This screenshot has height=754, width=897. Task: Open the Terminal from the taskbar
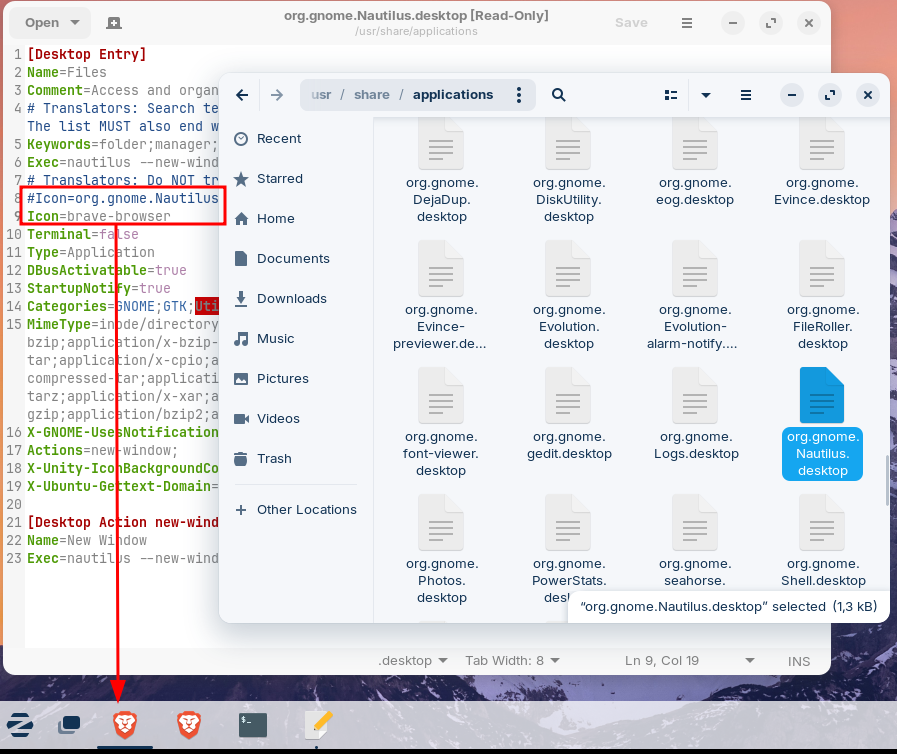252,725
